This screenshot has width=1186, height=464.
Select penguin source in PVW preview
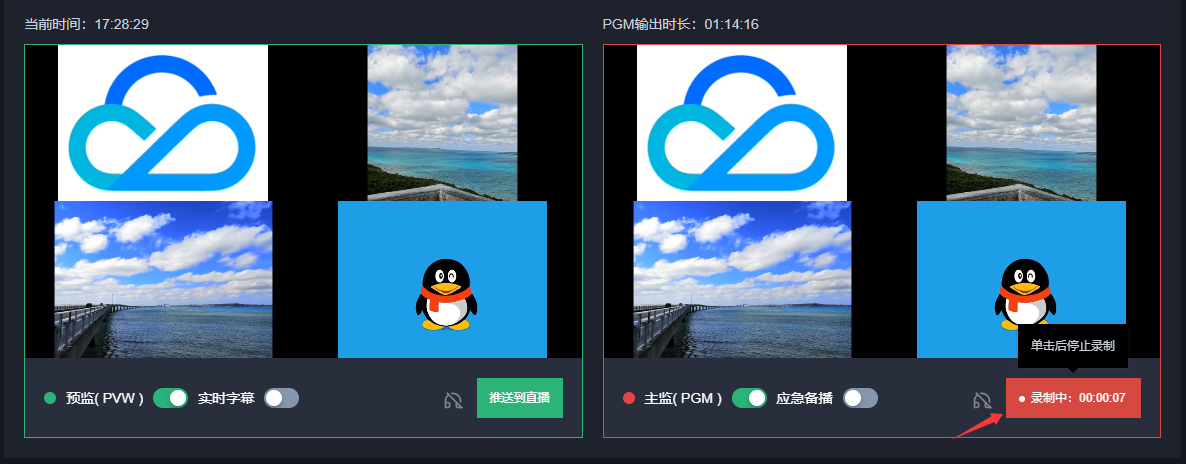pos(442,279)
